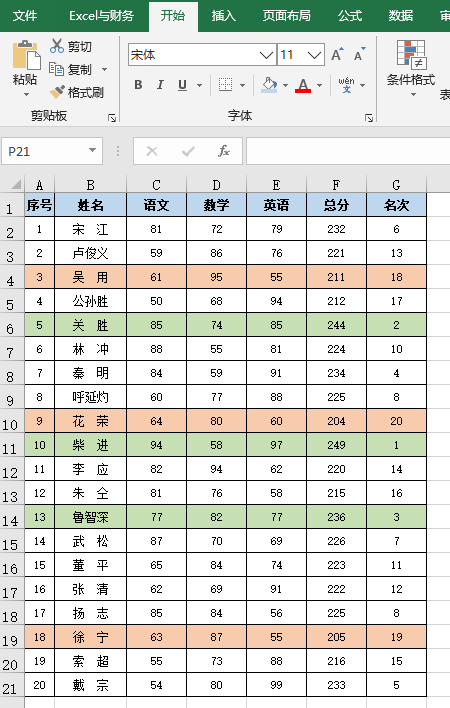Open the underline style dropdown arrow
Screen dimensions: 450x708
(199, 85)
